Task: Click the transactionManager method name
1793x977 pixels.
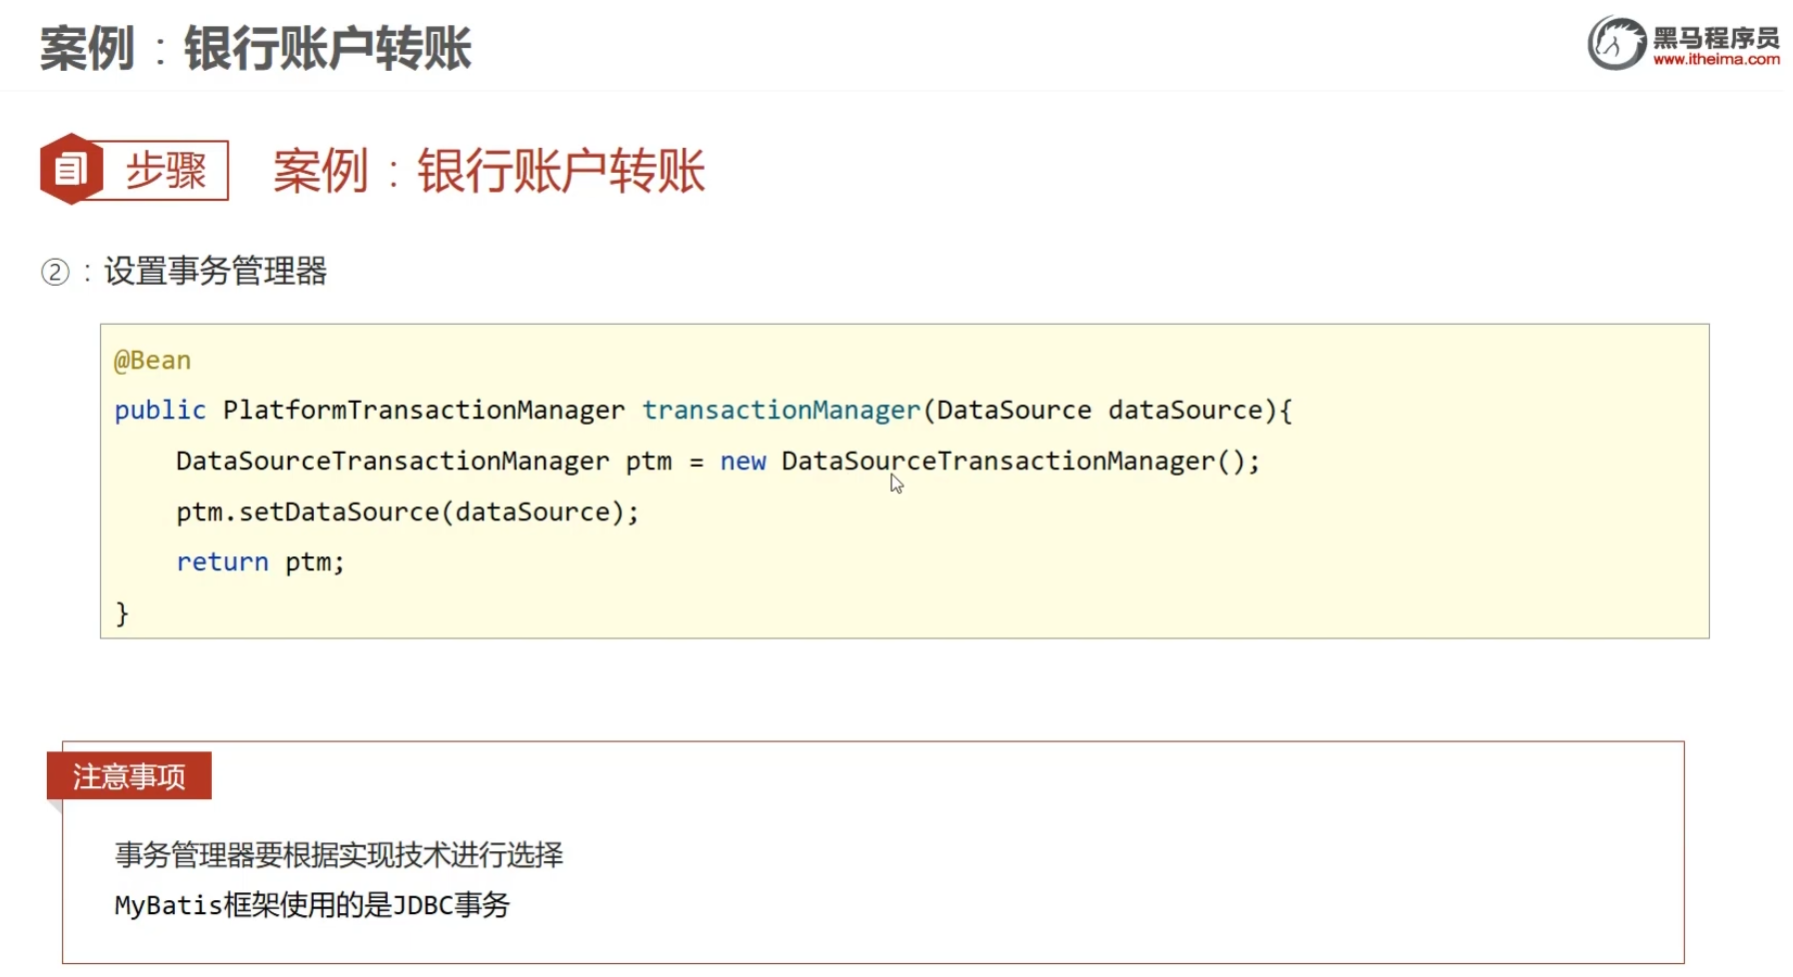Action: tap(781, 410)
